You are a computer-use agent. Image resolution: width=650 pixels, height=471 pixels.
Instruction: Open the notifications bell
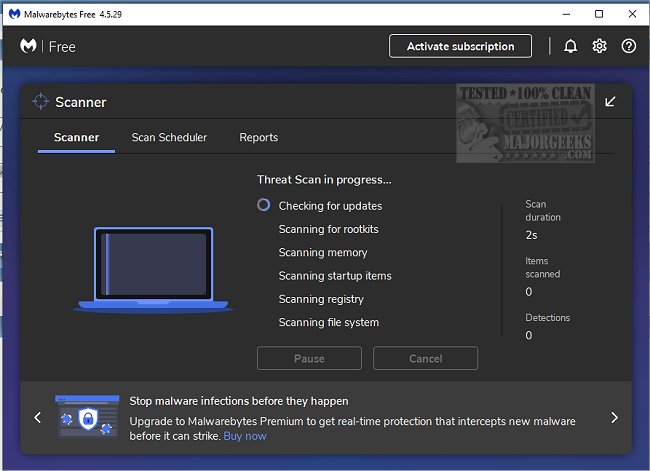tap(570, 46)
